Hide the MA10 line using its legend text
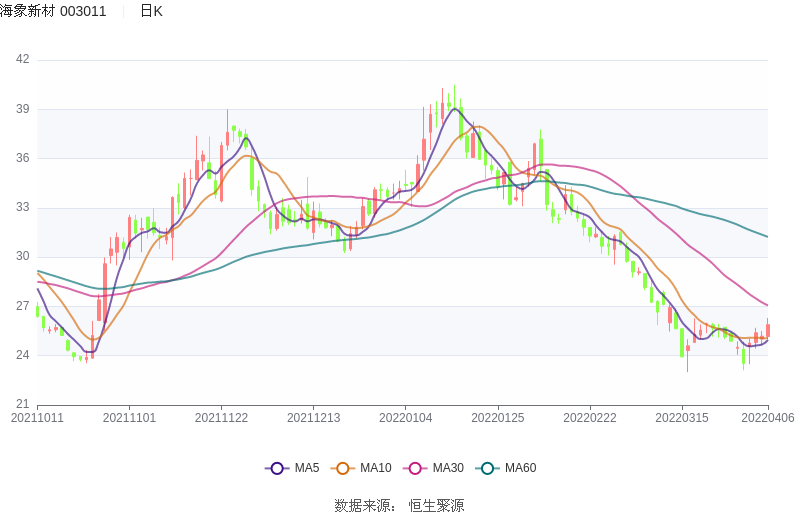800x517 pixels. 375,468
